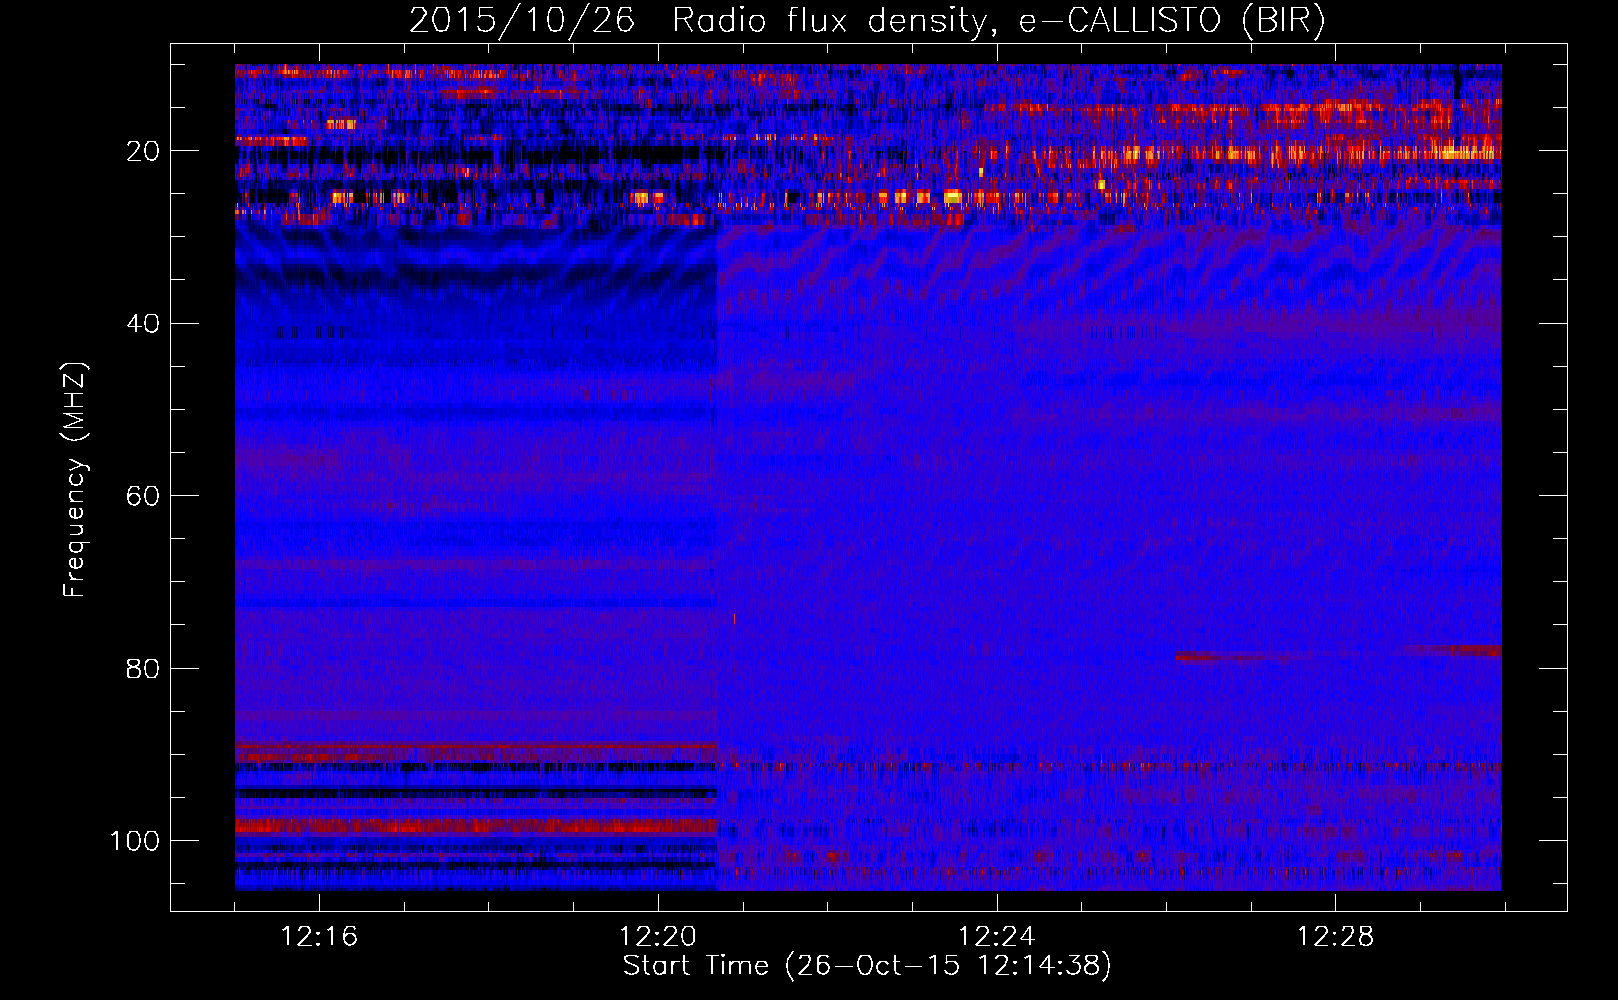Screen dimensions: 1618x1000
Task: Select the 'Frequency (MHZ)' y-axis label
Action: coord(75,480)
